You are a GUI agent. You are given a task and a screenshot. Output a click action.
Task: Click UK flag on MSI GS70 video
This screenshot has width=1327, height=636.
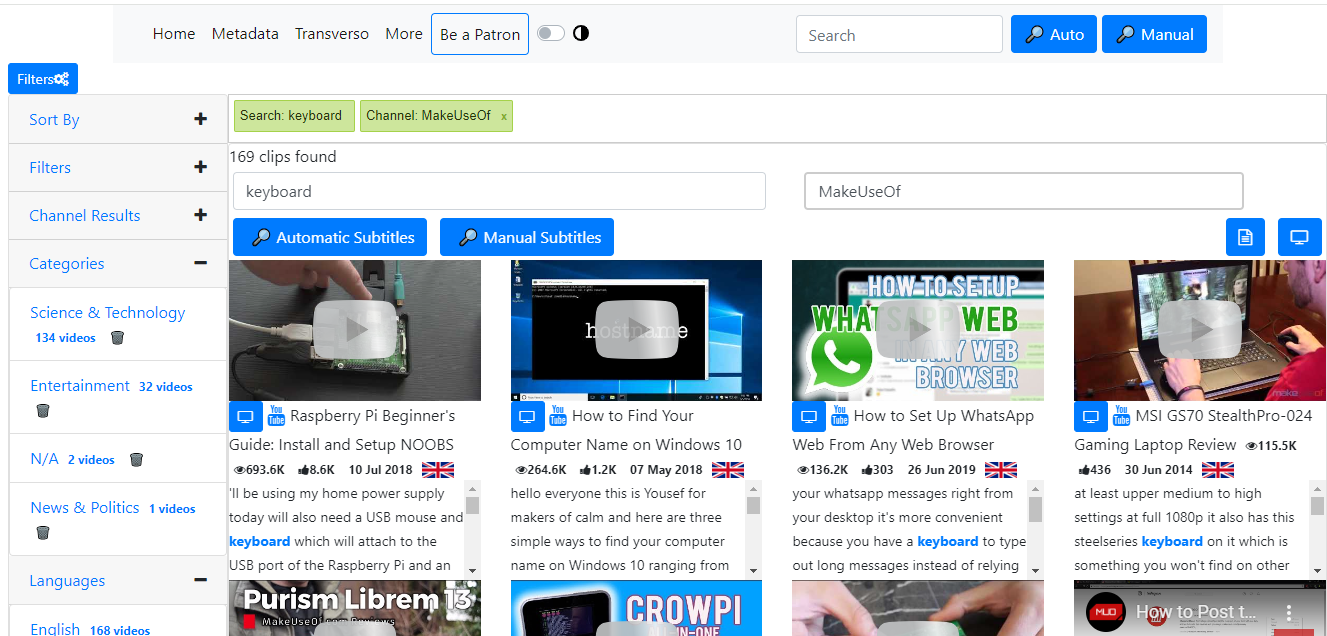[x=1218, y=470]
